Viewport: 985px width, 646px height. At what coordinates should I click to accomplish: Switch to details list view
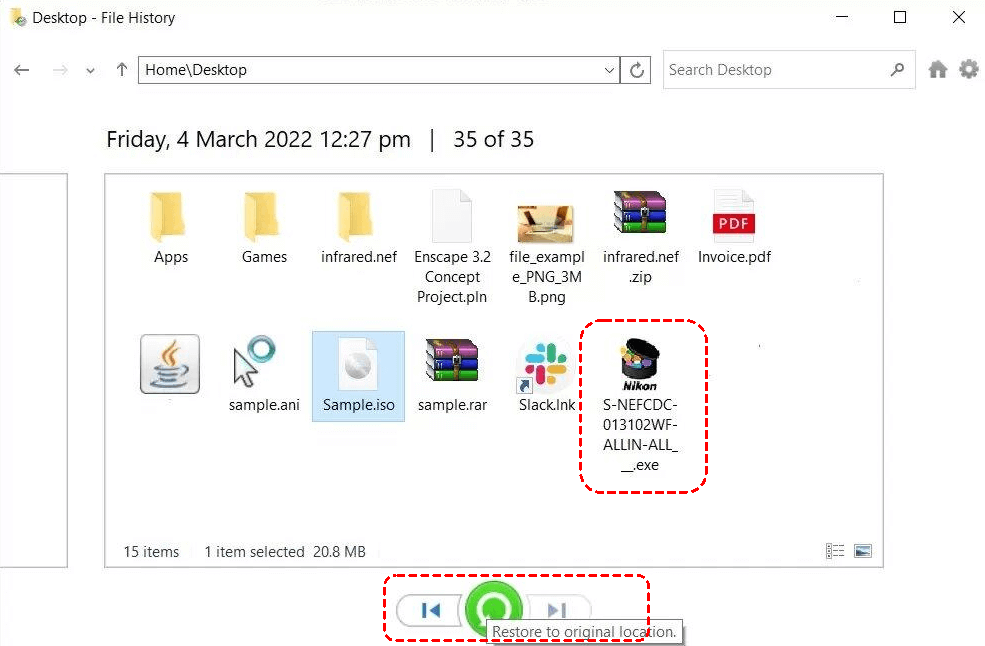point(835,551)
